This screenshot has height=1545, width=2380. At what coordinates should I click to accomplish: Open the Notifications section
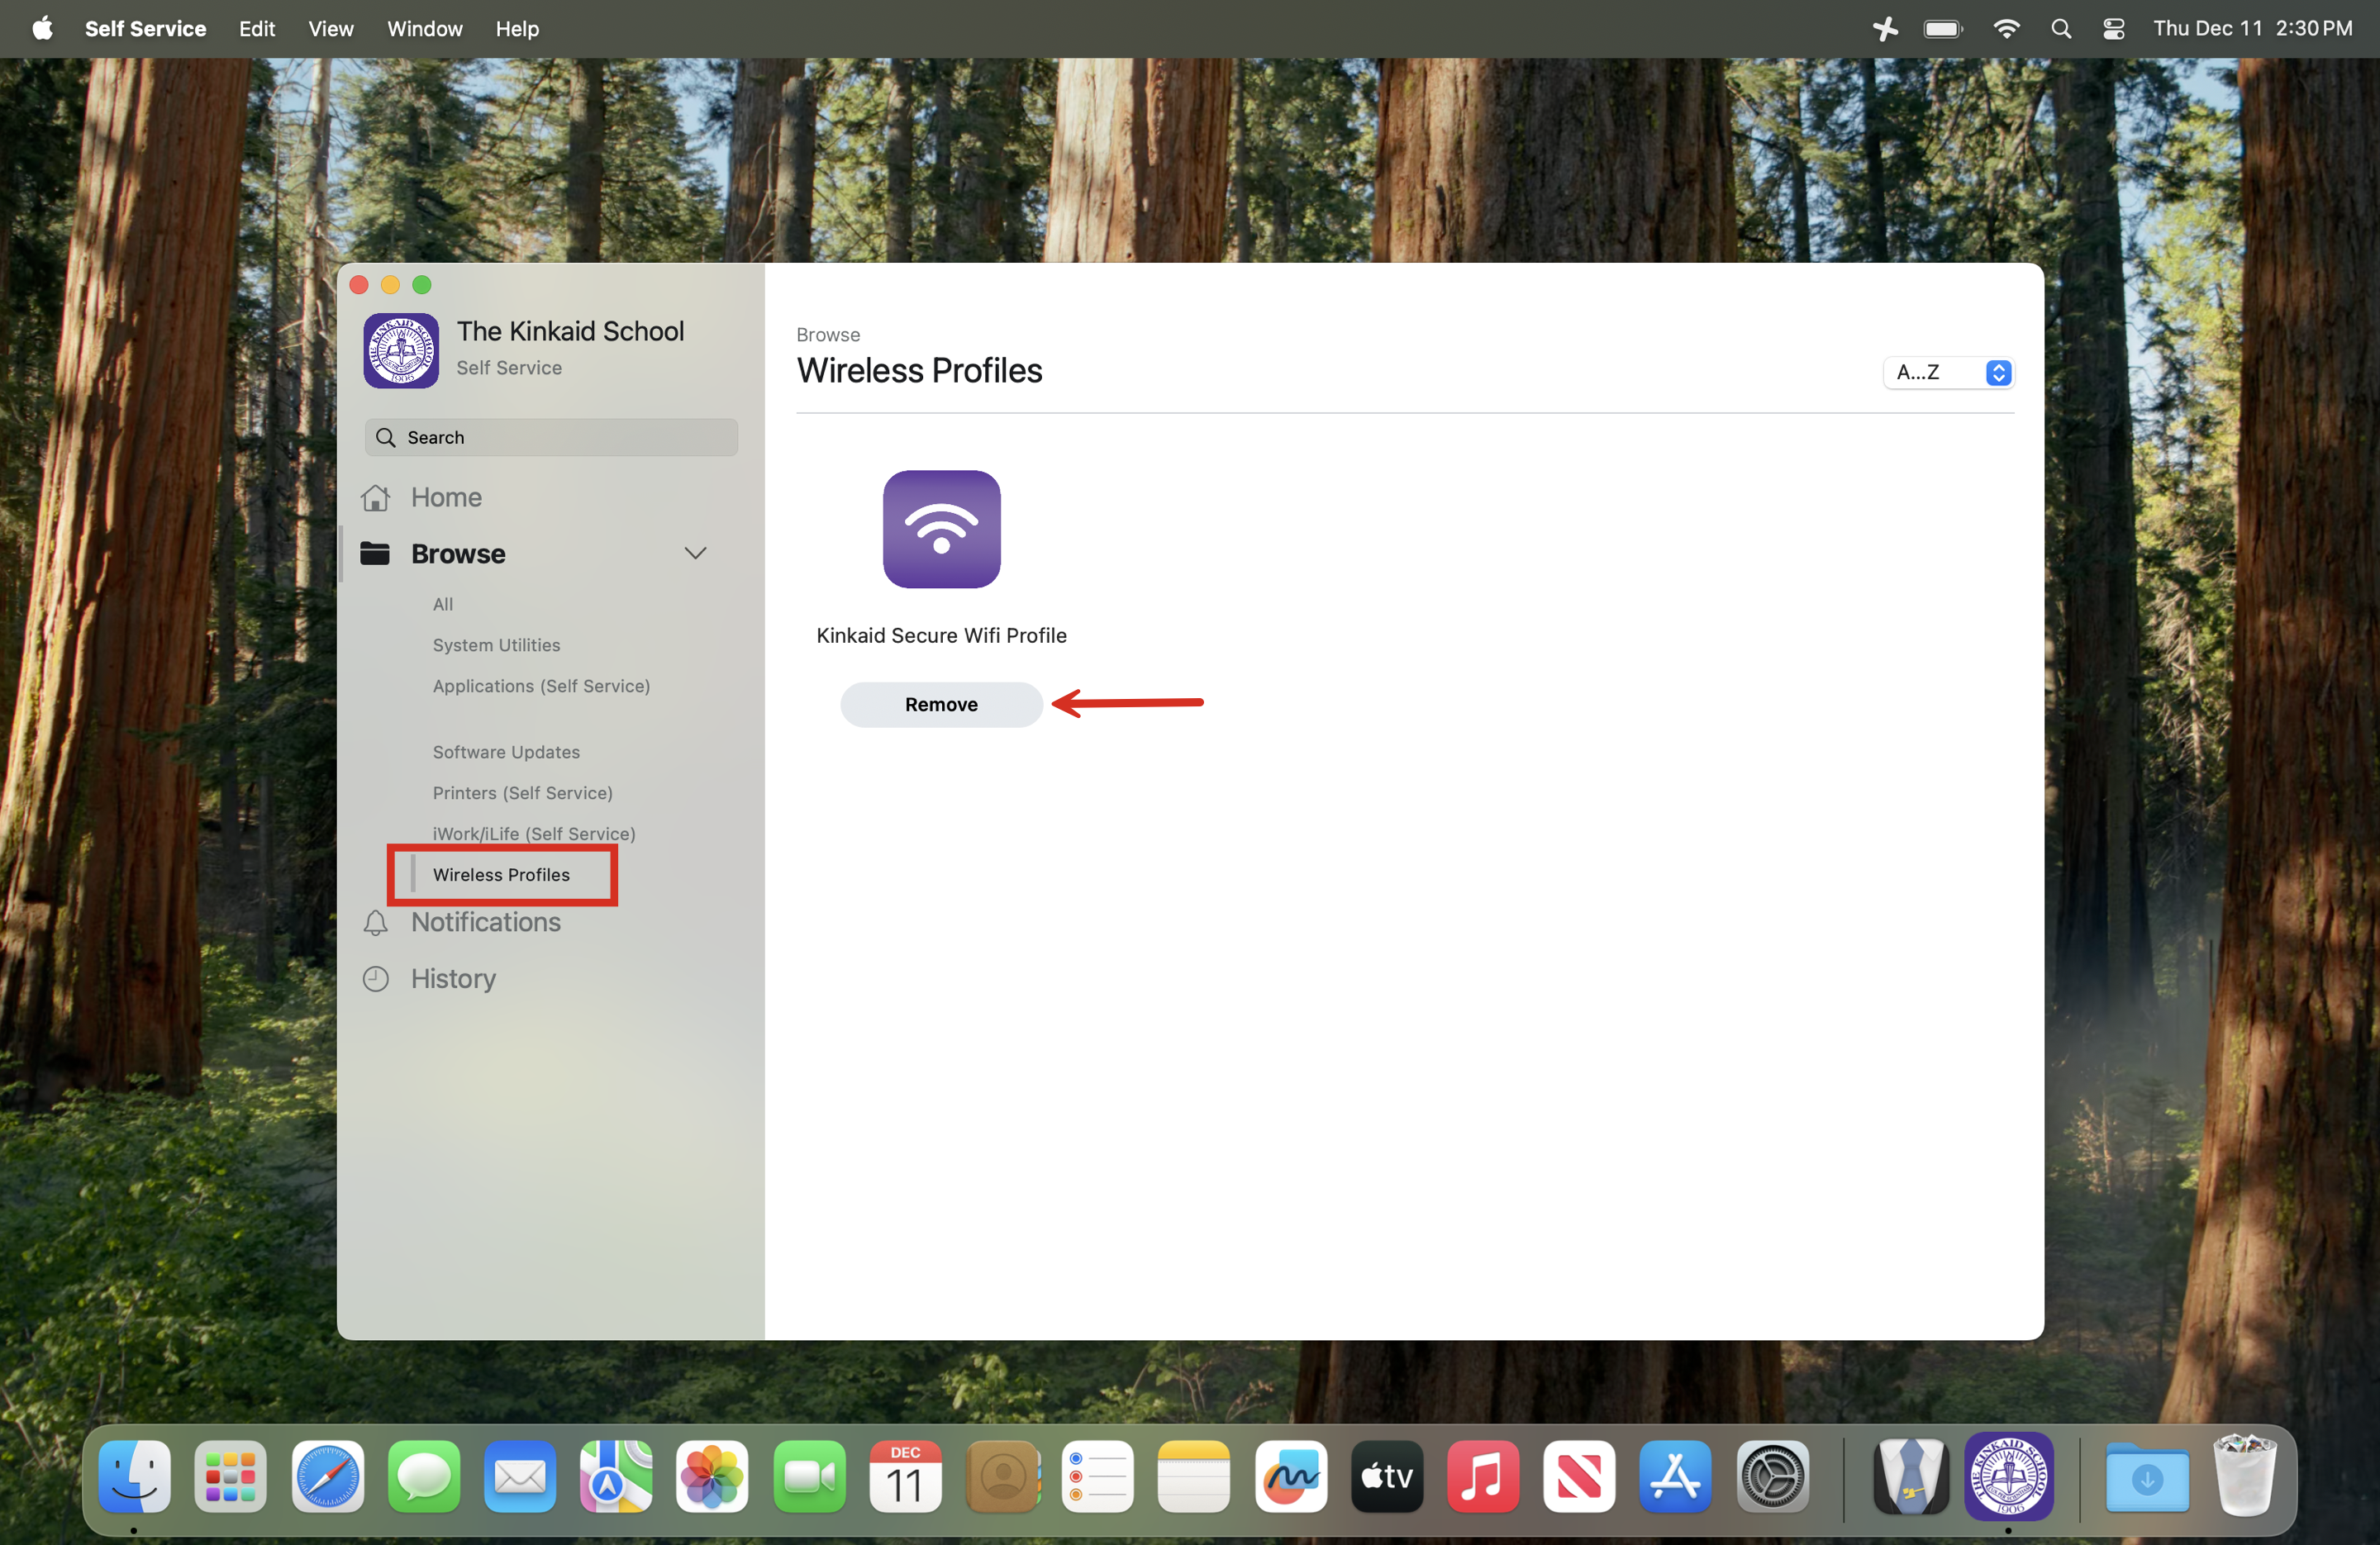tap(485, 921)
